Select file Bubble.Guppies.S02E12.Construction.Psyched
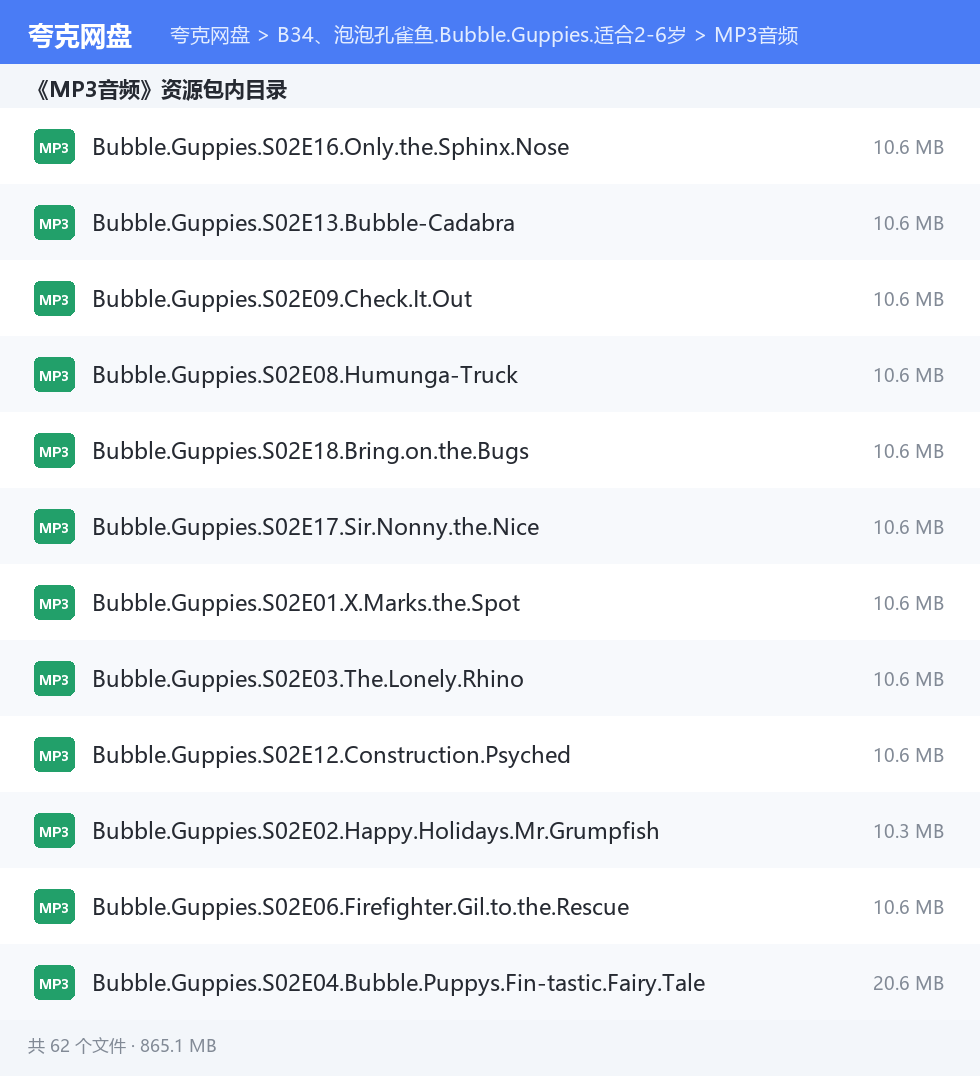 [331, 755]
